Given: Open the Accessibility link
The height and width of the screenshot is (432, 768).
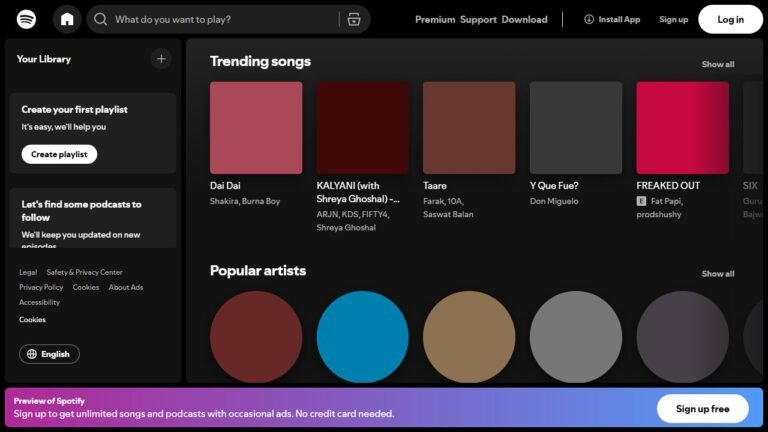Looking at the screenshot, I should click(x=39, y=303).
